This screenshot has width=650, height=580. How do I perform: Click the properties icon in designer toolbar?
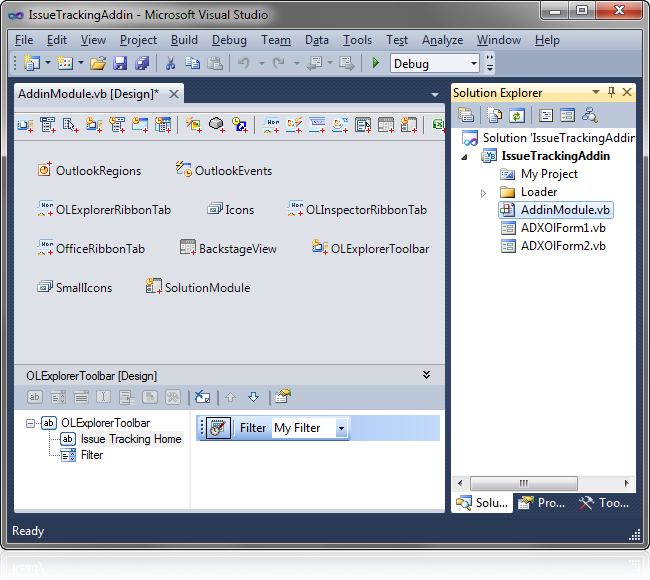click(x=283, y=397)
